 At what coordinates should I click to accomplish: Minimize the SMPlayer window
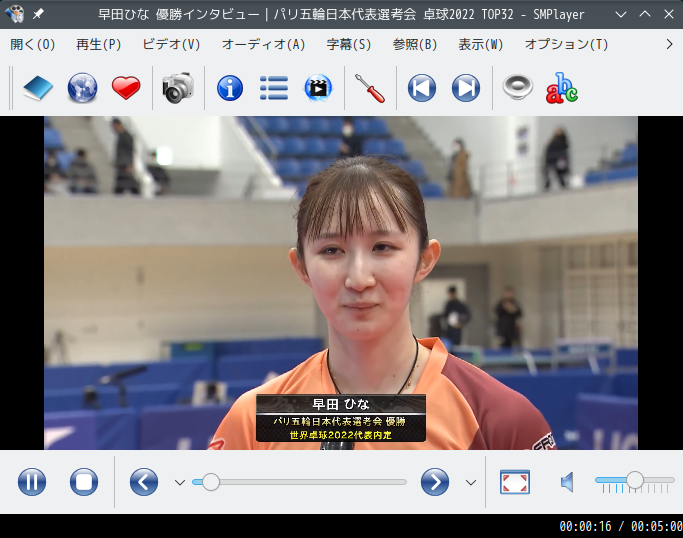click(621, 14)
